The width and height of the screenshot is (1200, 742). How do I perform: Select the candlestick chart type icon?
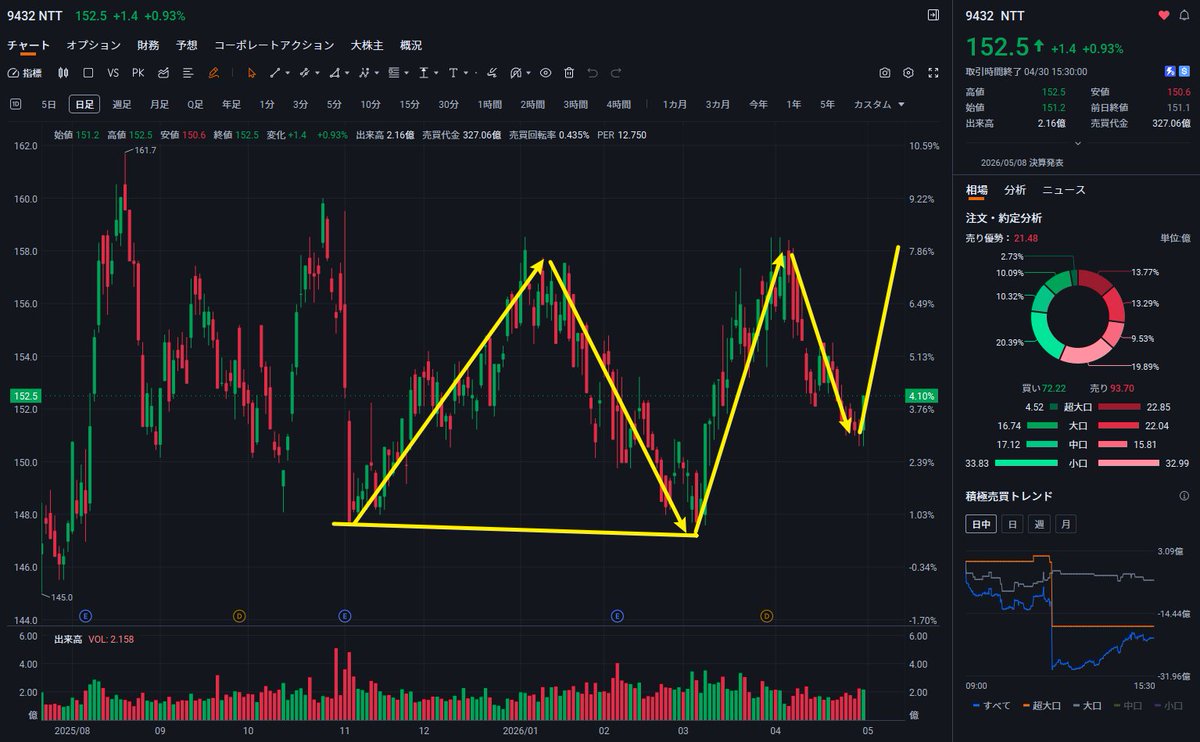point(64,73)
